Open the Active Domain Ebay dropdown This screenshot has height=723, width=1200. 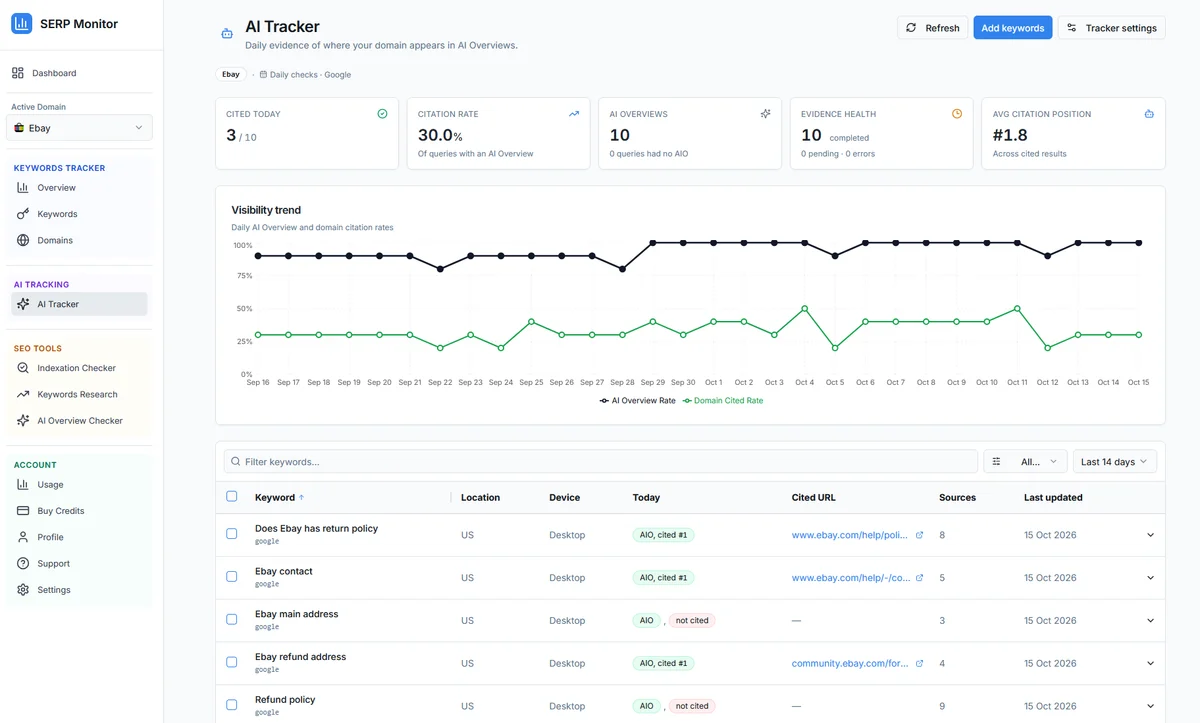click(80, 128)
